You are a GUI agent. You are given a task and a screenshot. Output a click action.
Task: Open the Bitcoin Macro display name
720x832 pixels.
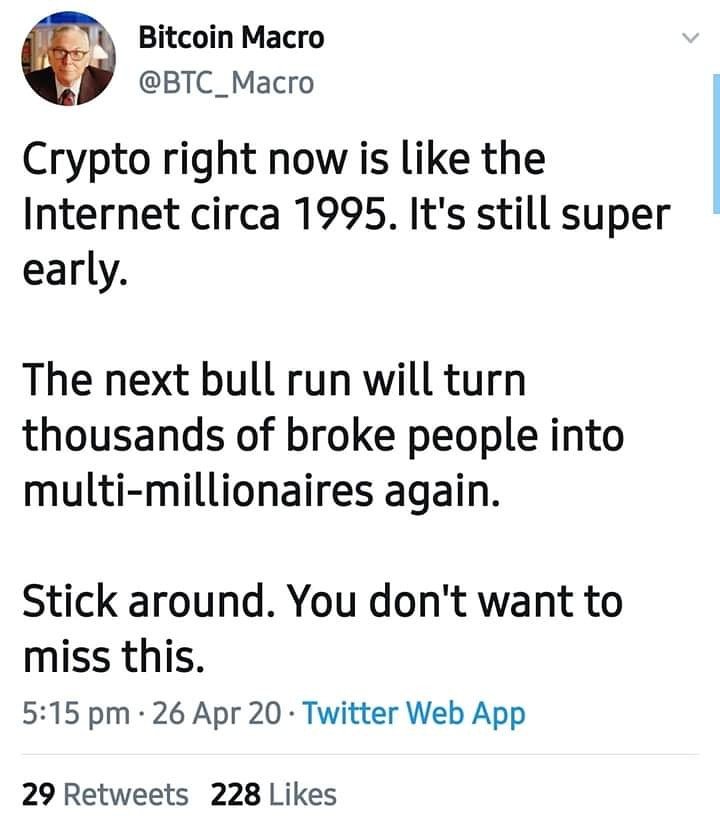click(231, 38)
